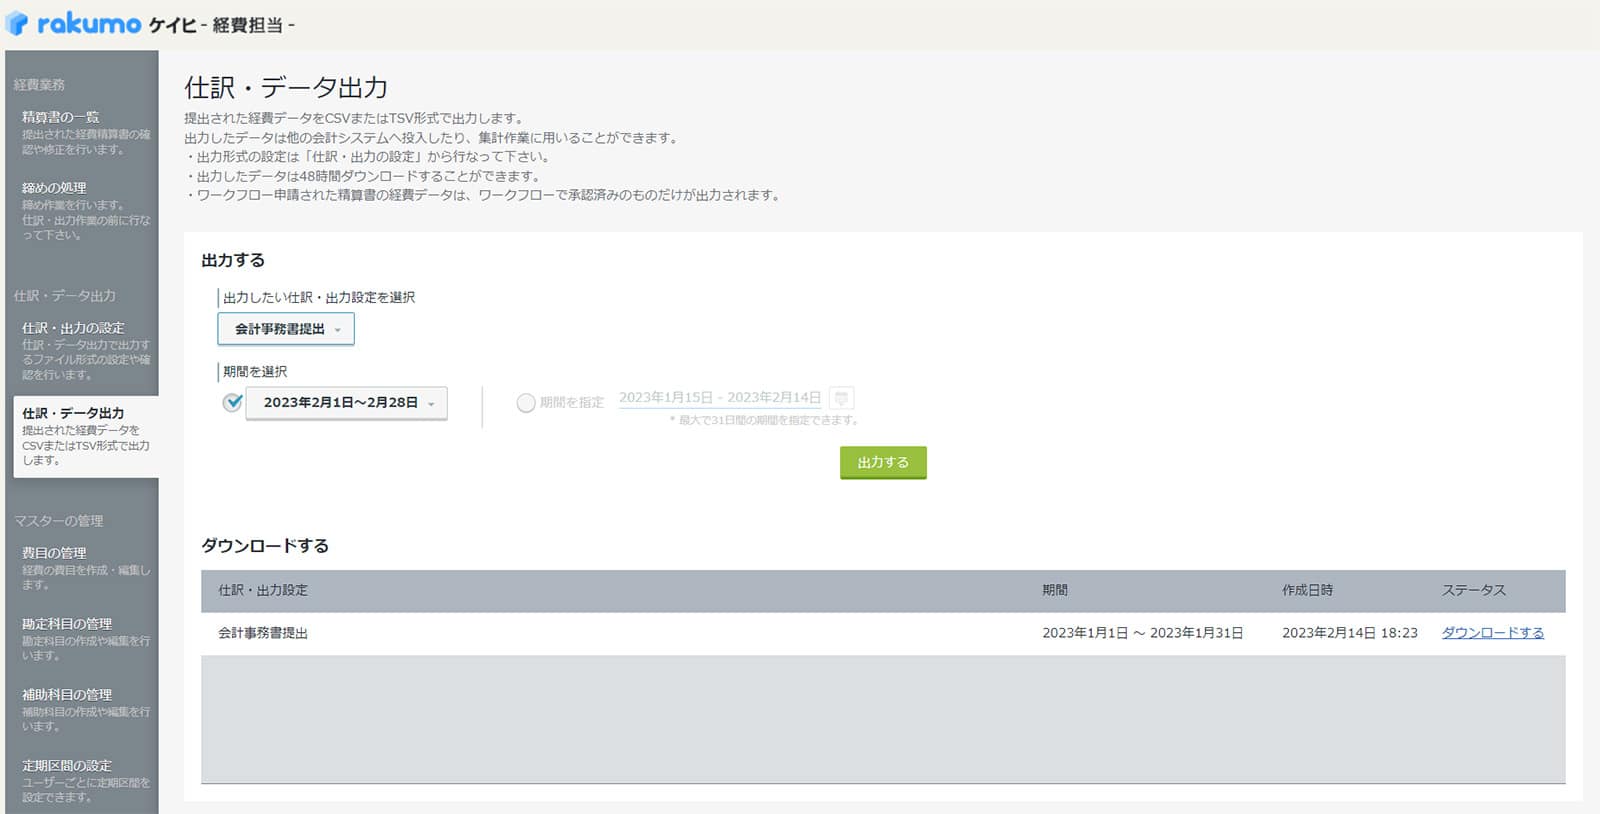
Task: Navigate to 勘定科目の管理 sidebar item
Action: click(67, 624)
